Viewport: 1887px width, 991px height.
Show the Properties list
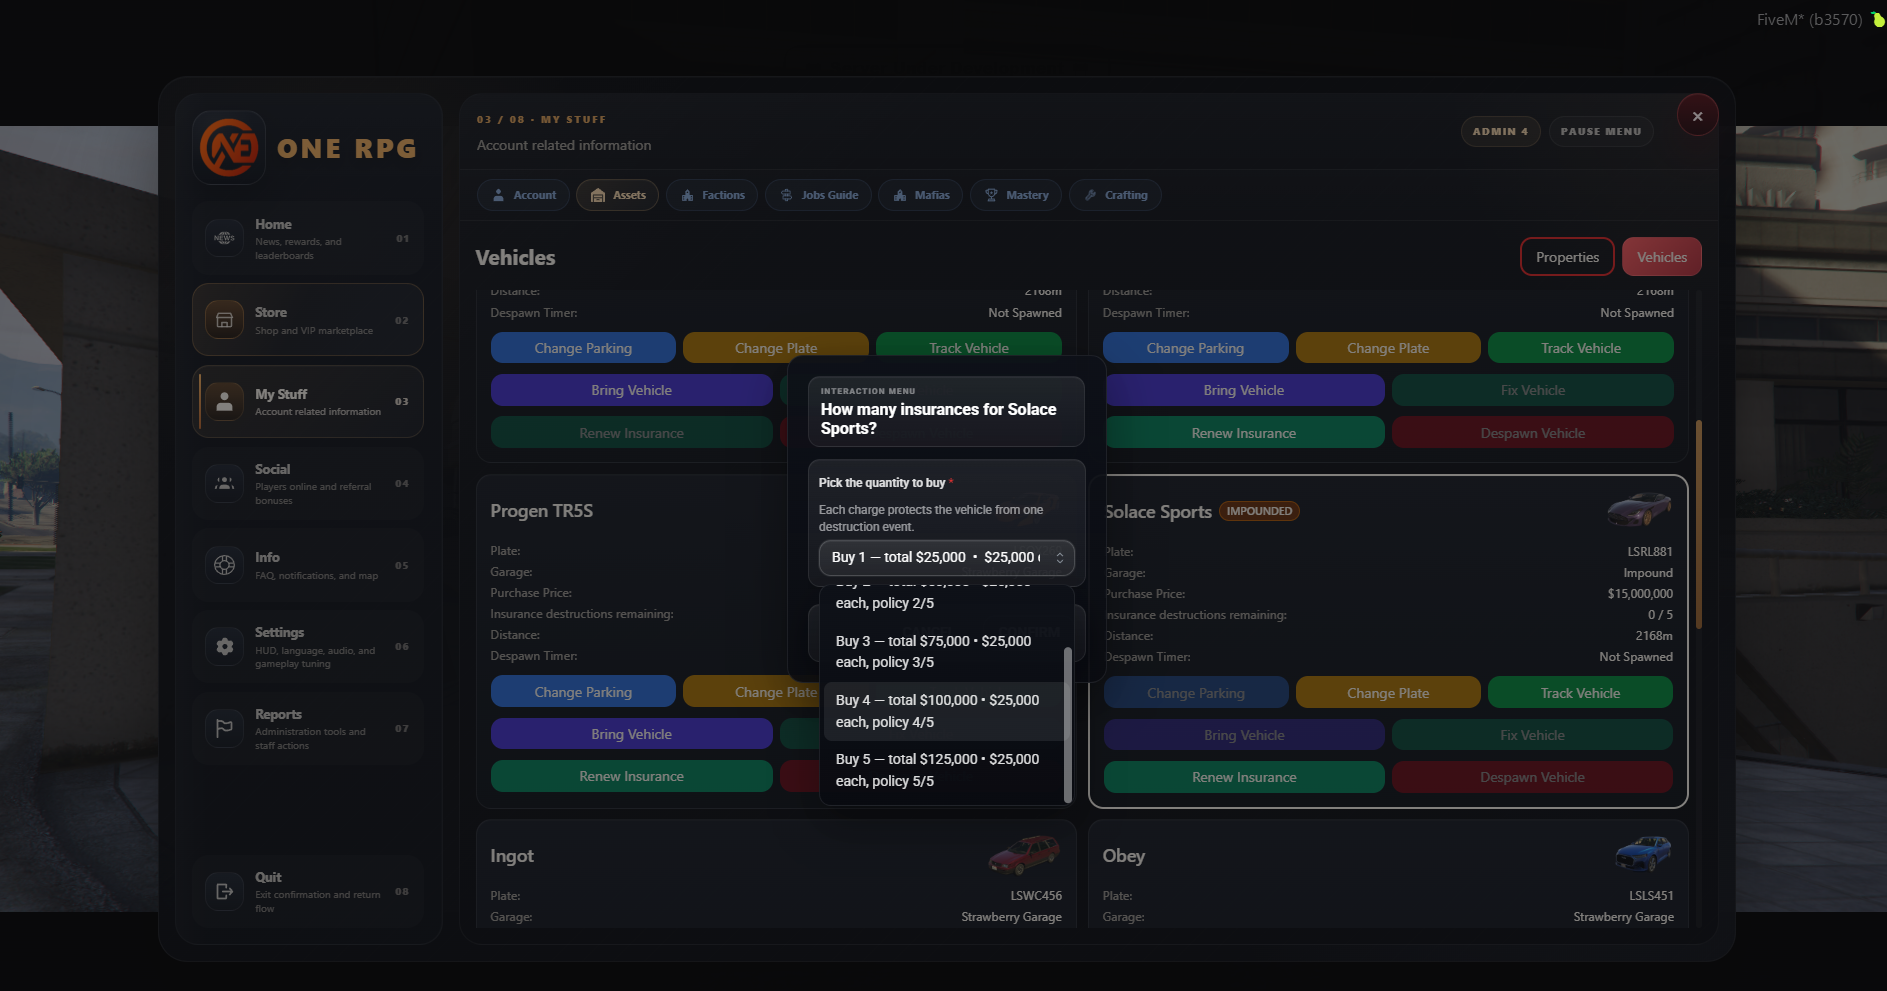click(1567, 257)
